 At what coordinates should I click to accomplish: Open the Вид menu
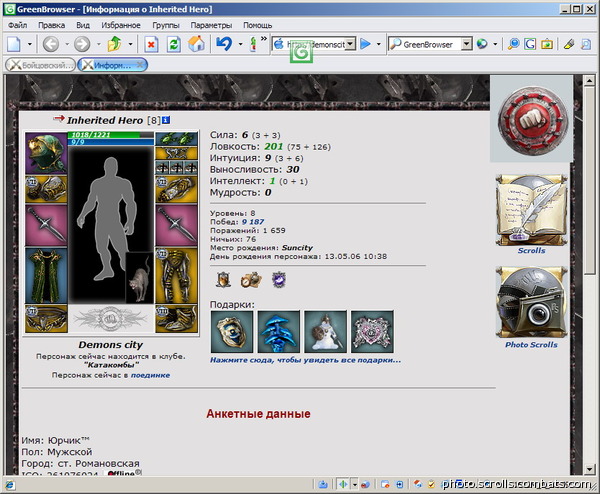[83, 25]
